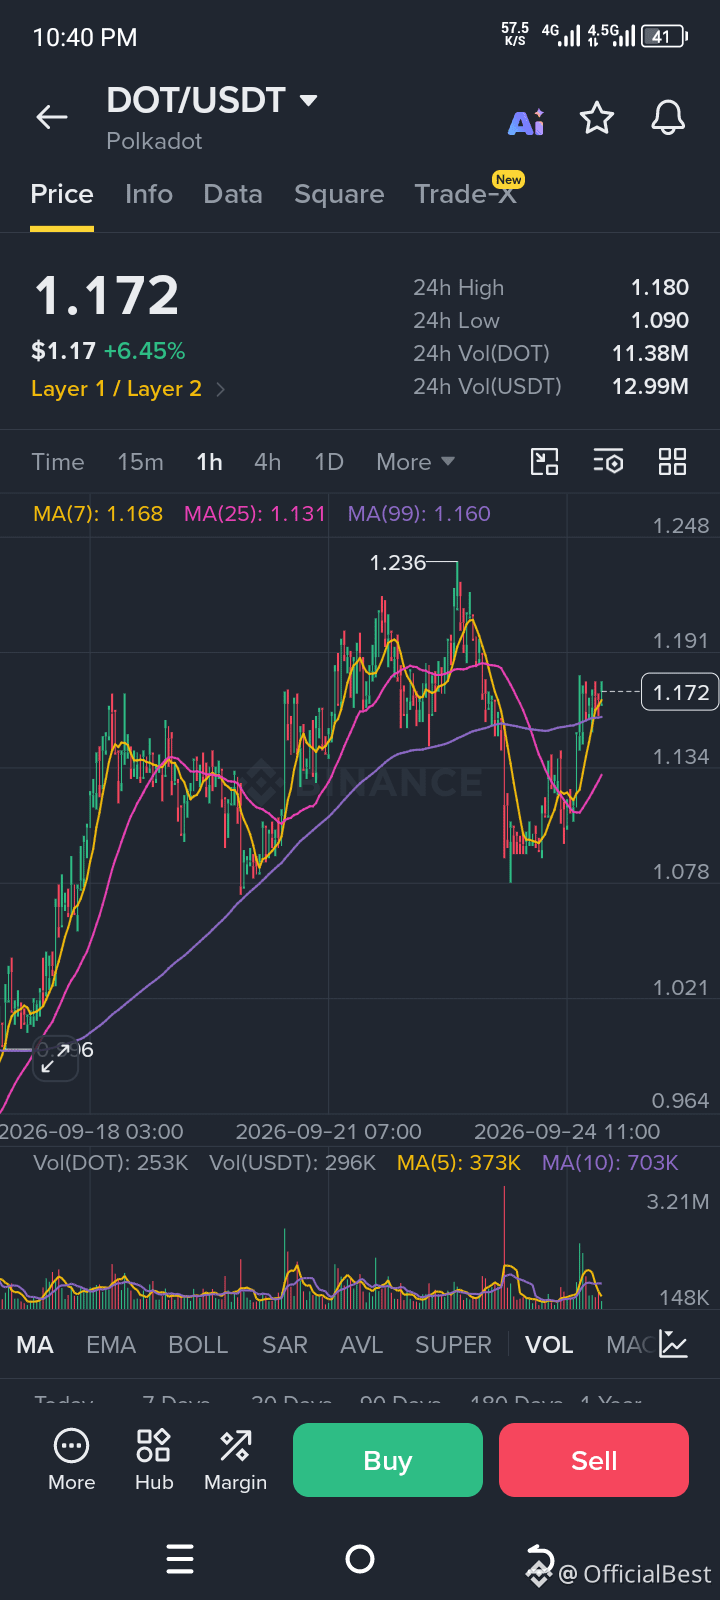Open chart drawing tools icon

pos(544,462)
